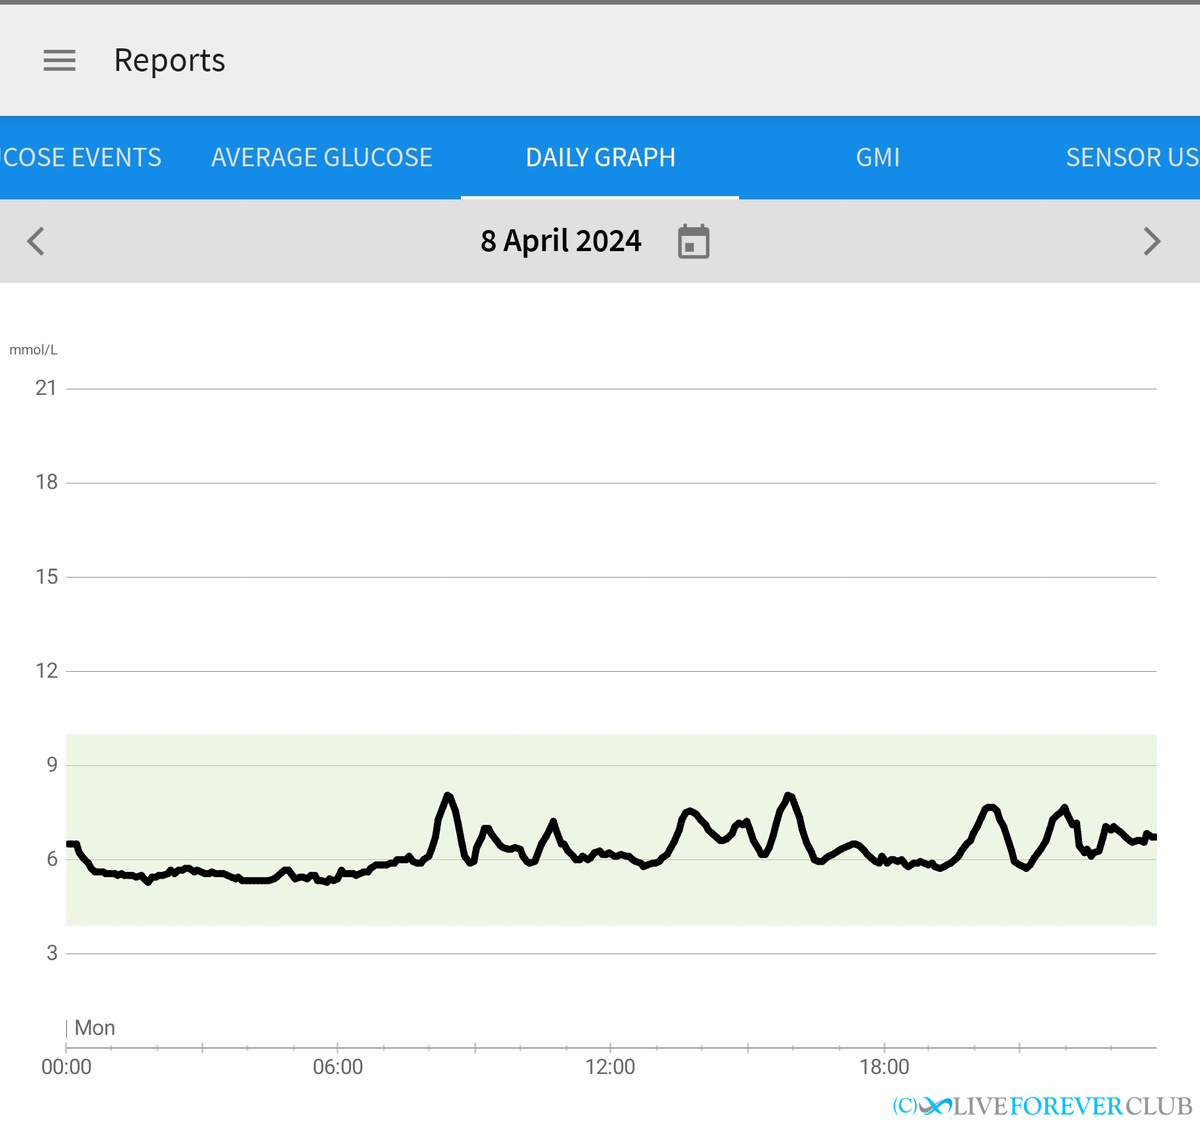Image resolution: width=1200 pixels, height=1125 pixels.
Task: Click the 6 y-axis value
Action: pyautogui.click(x=52, y=859)
